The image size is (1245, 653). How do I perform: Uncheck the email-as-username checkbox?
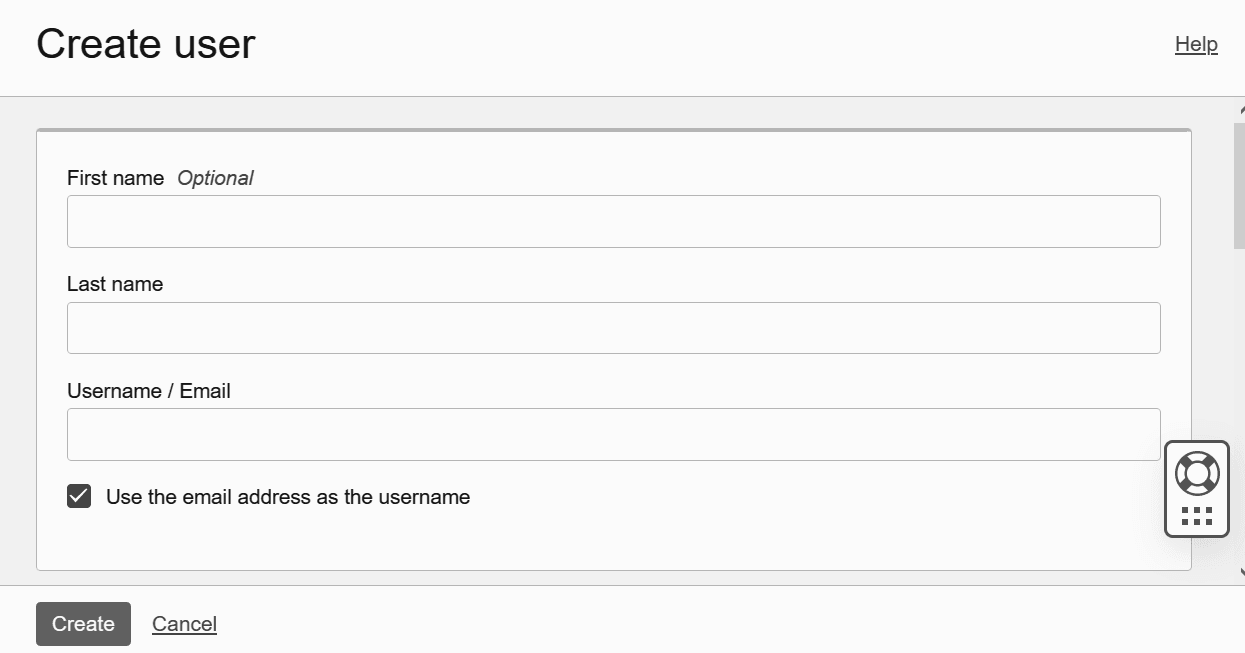pyautogui.click(x=79, y=496)
